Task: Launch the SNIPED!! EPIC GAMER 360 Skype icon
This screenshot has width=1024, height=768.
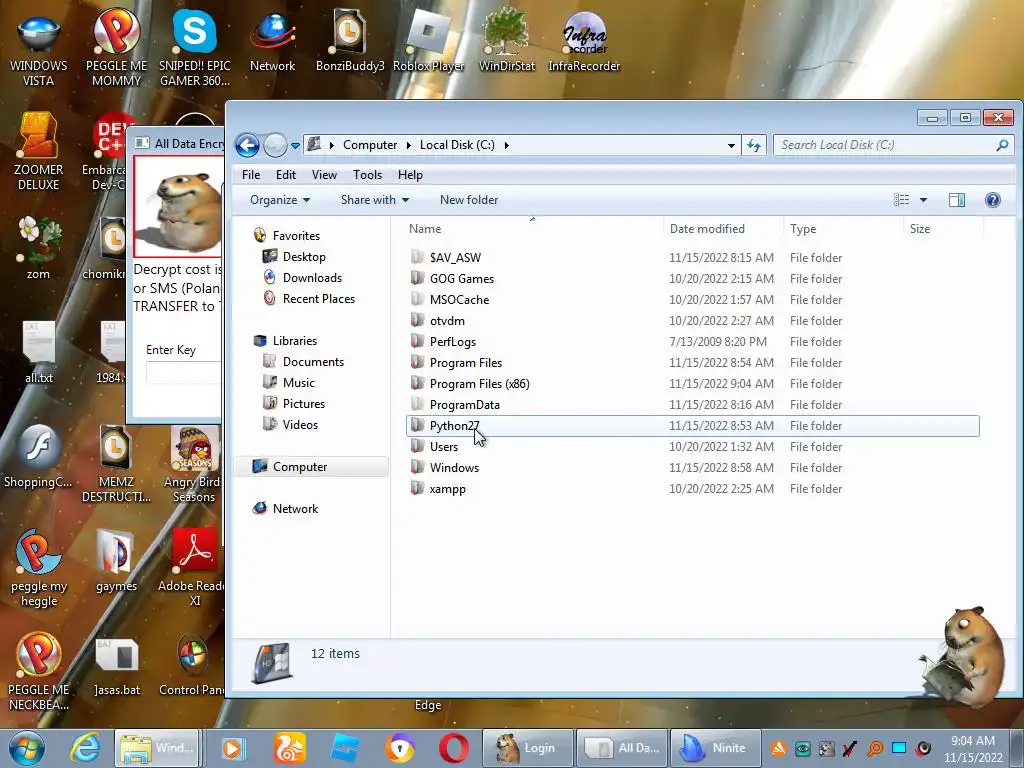Action: pos(195,47)
